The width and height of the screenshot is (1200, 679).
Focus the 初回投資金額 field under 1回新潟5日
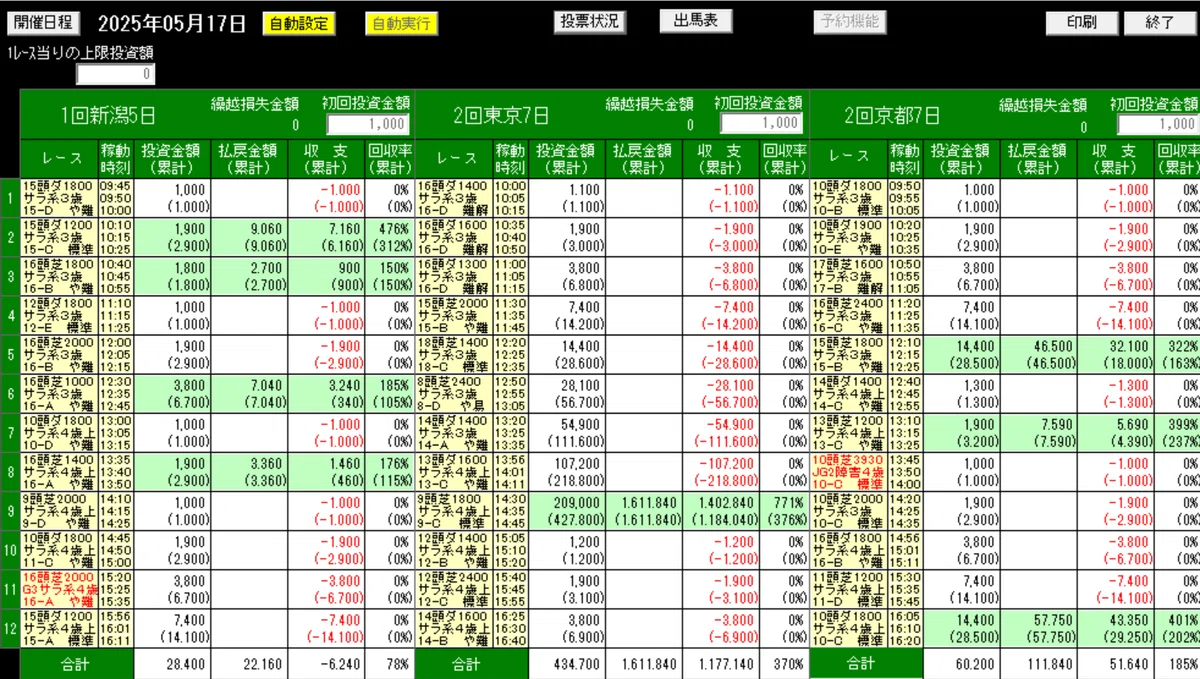tap(368, 123)
